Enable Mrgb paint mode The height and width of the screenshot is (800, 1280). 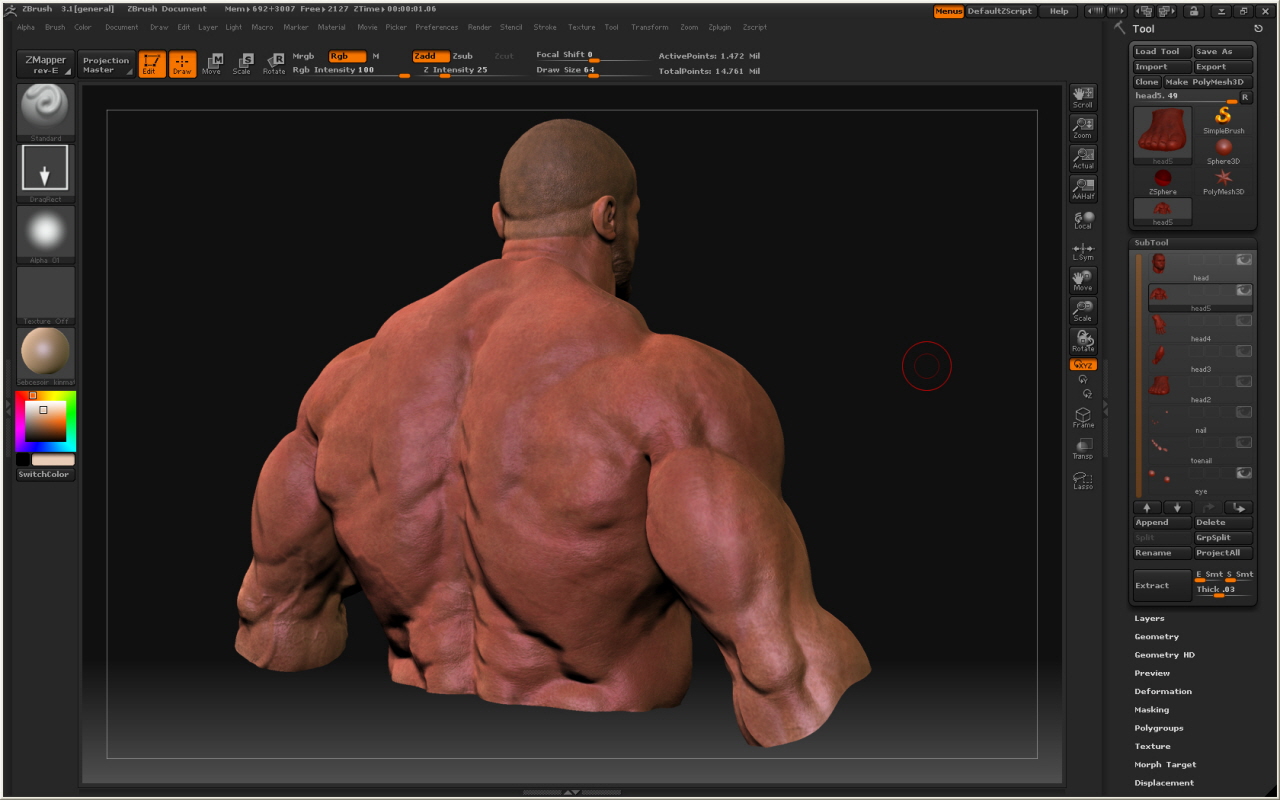[303, 56]
